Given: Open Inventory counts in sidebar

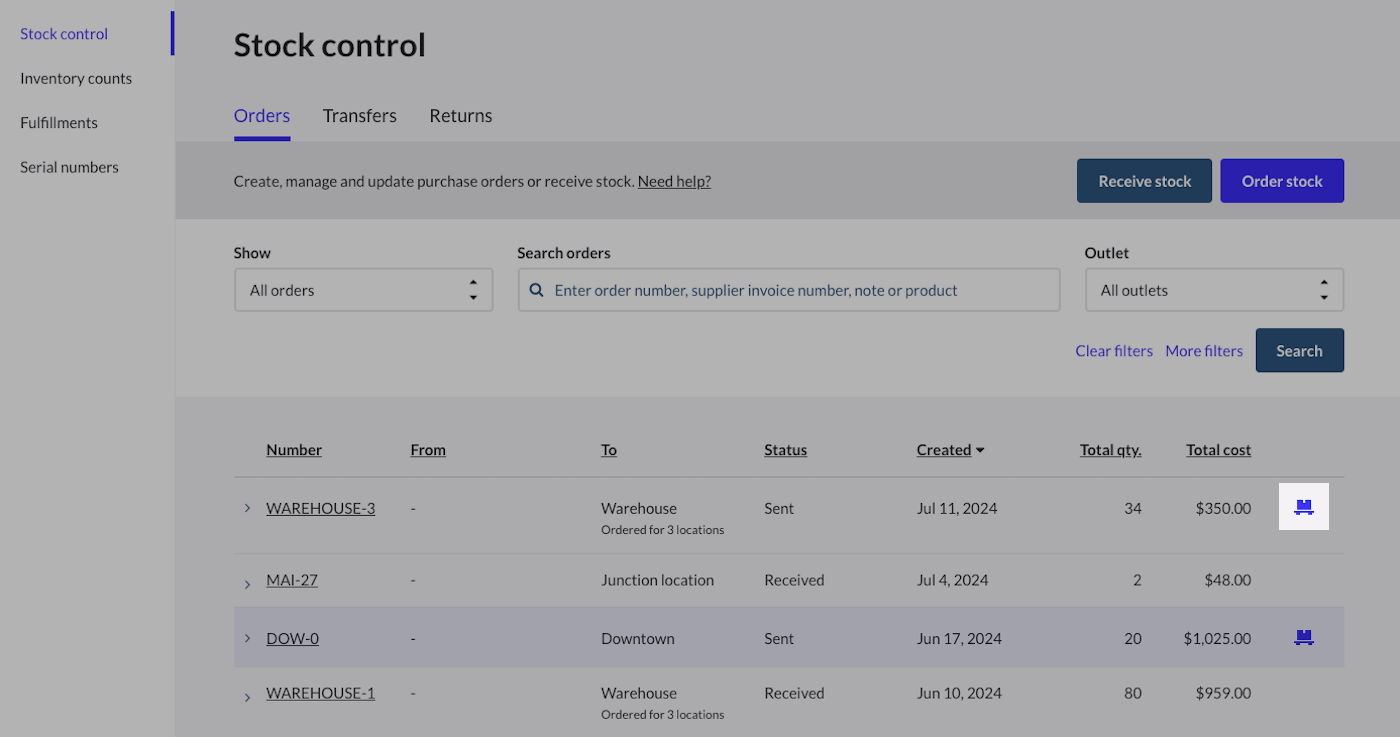Looking at the screenshot, I should (x=76, y=78).
